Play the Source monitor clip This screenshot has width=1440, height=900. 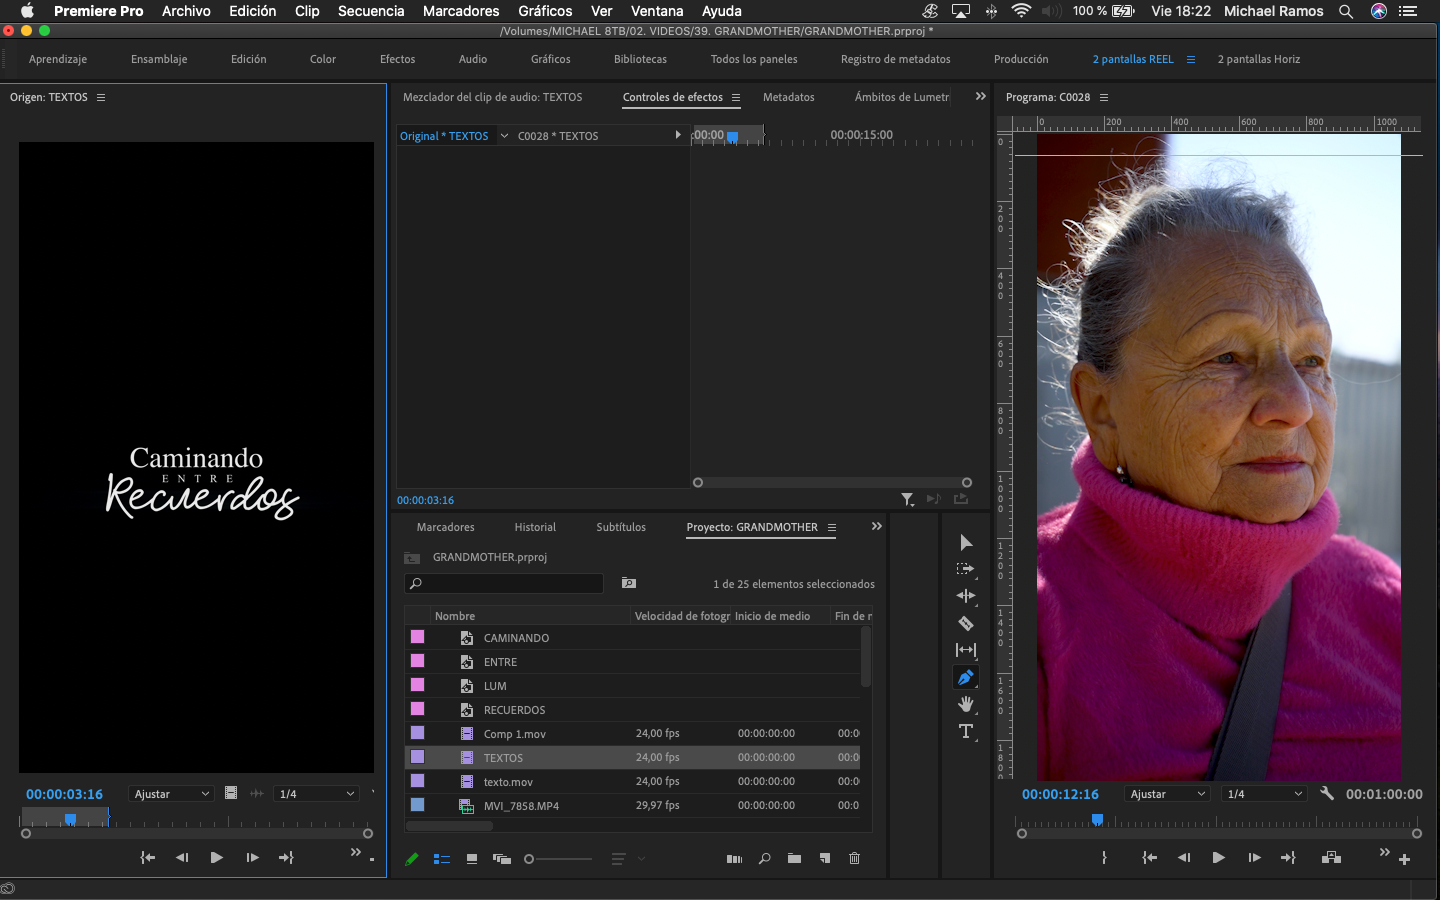217,857
